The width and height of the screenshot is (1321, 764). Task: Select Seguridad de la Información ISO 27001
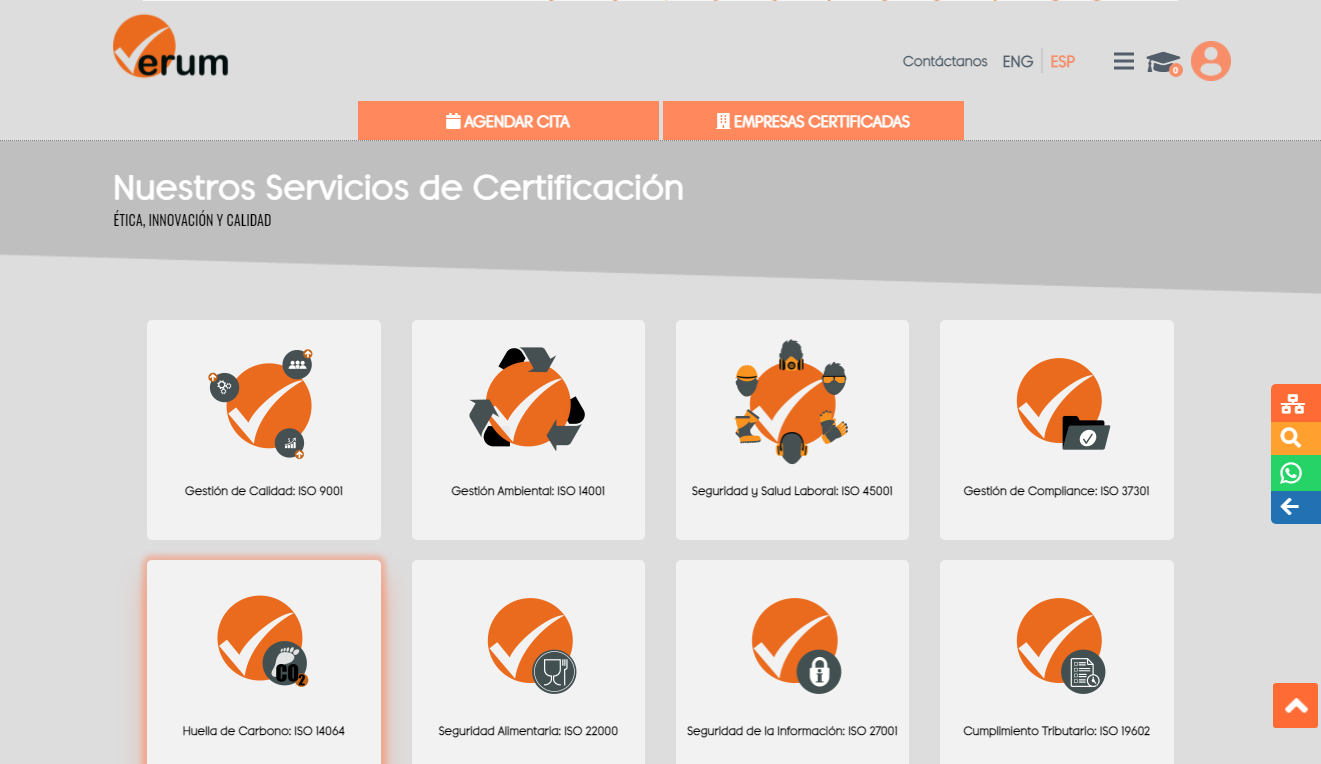(x=792, y=660)
